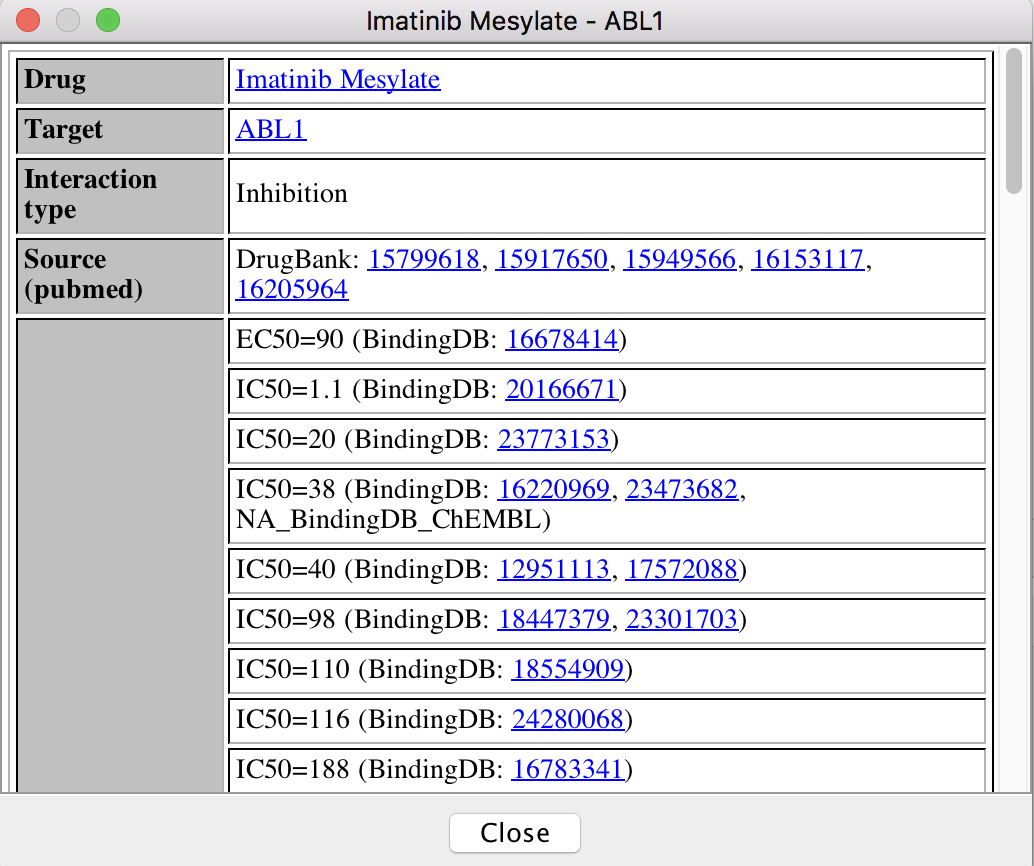
Task: Open the Imatinib Mesylate drug link
Action: [x=338, y=80]
